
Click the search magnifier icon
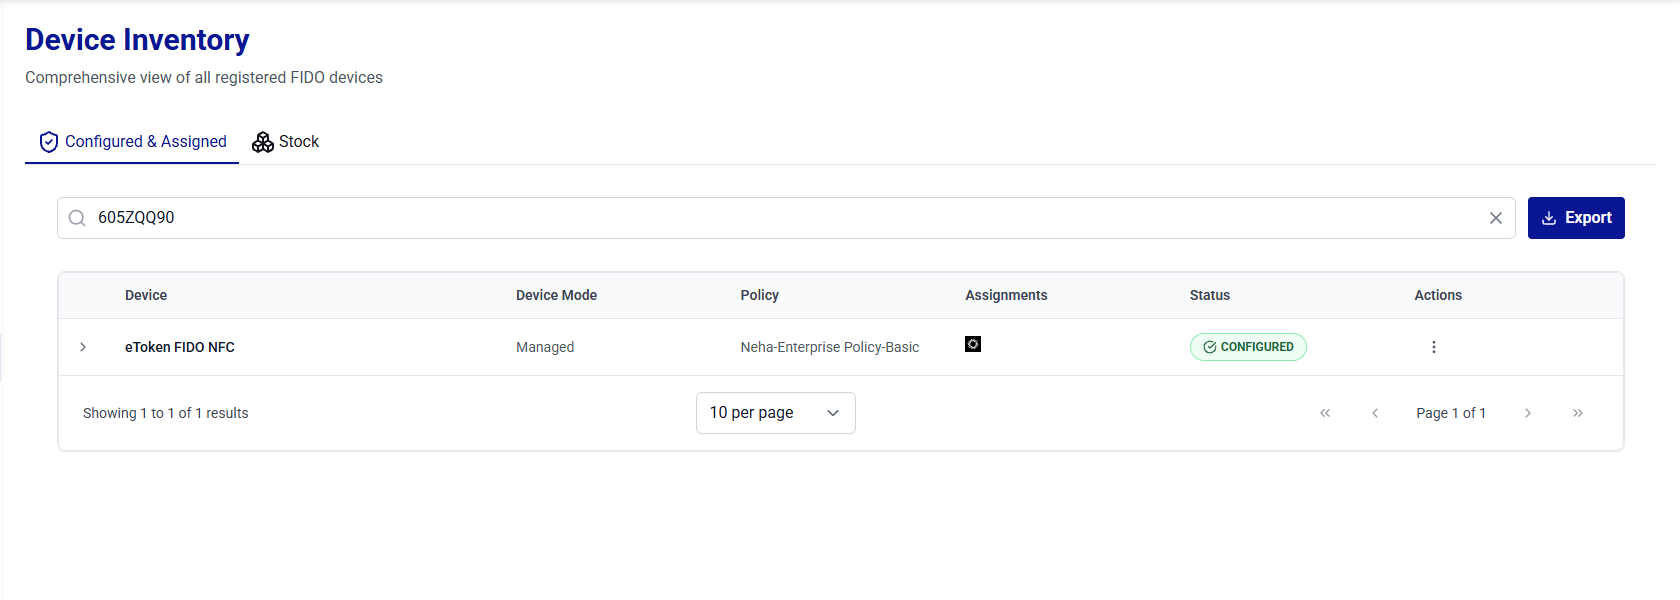click(77, 218)
